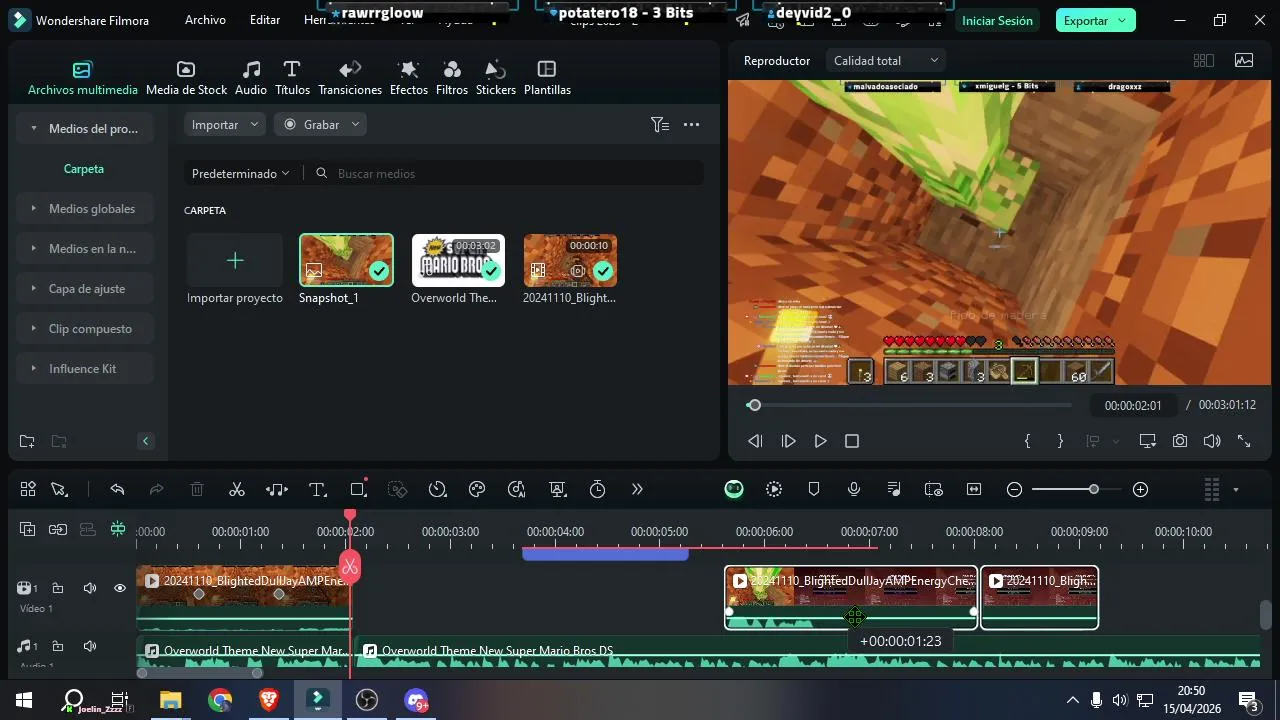Open the color palette tool

(x=477, y=489)
